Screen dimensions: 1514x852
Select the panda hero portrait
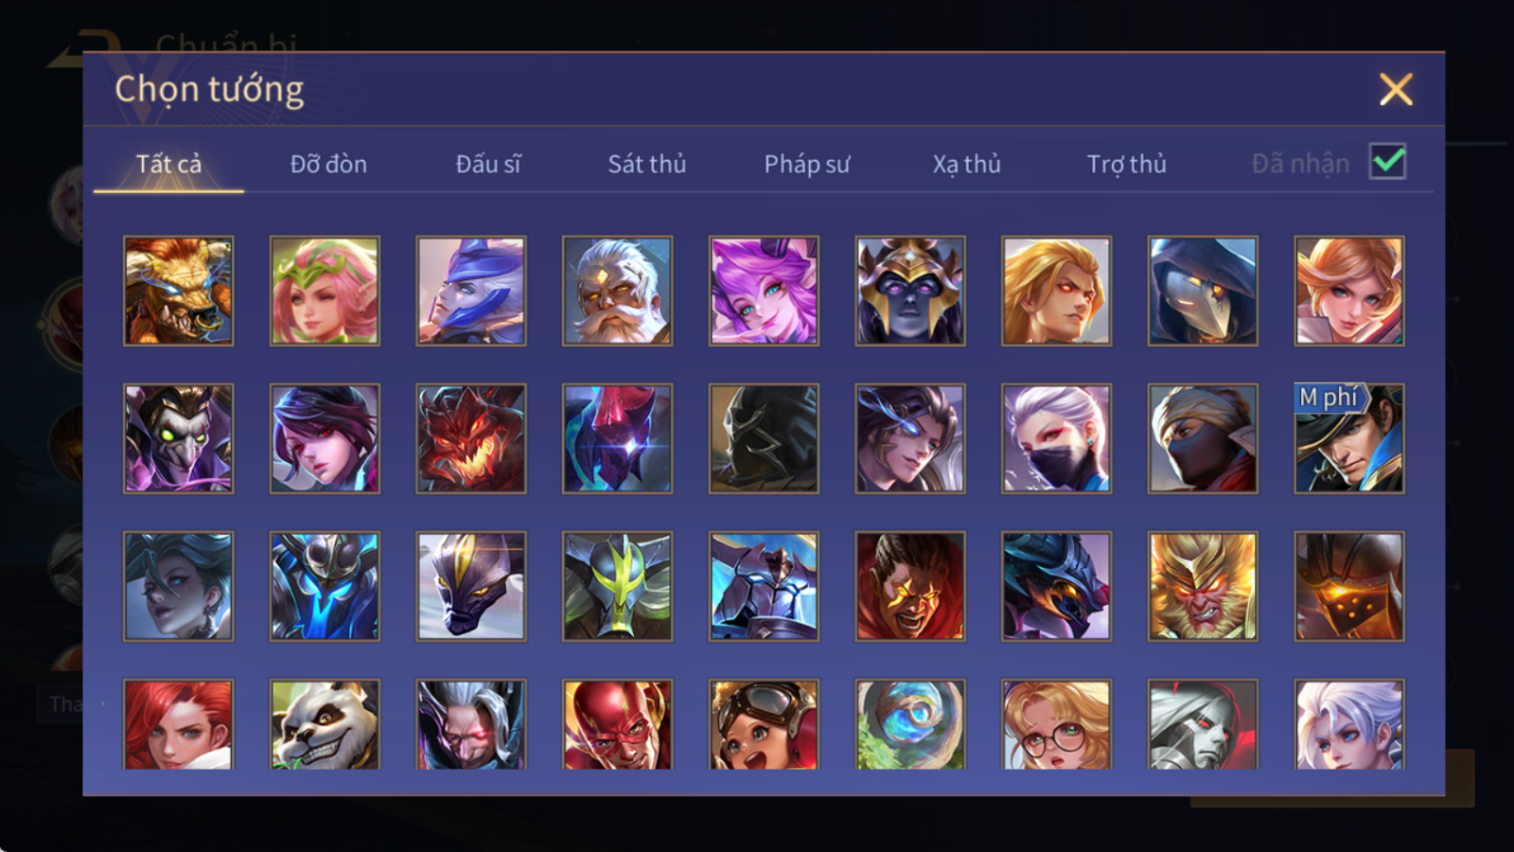[325, 725]
